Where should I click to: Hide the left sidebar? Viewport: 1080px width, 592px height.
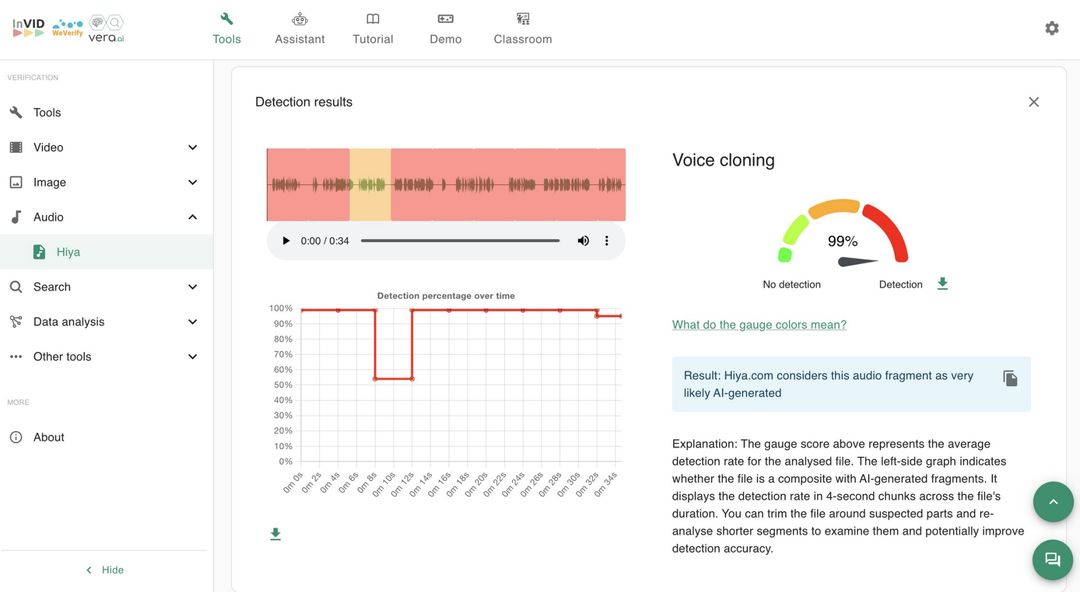point(104,570)
